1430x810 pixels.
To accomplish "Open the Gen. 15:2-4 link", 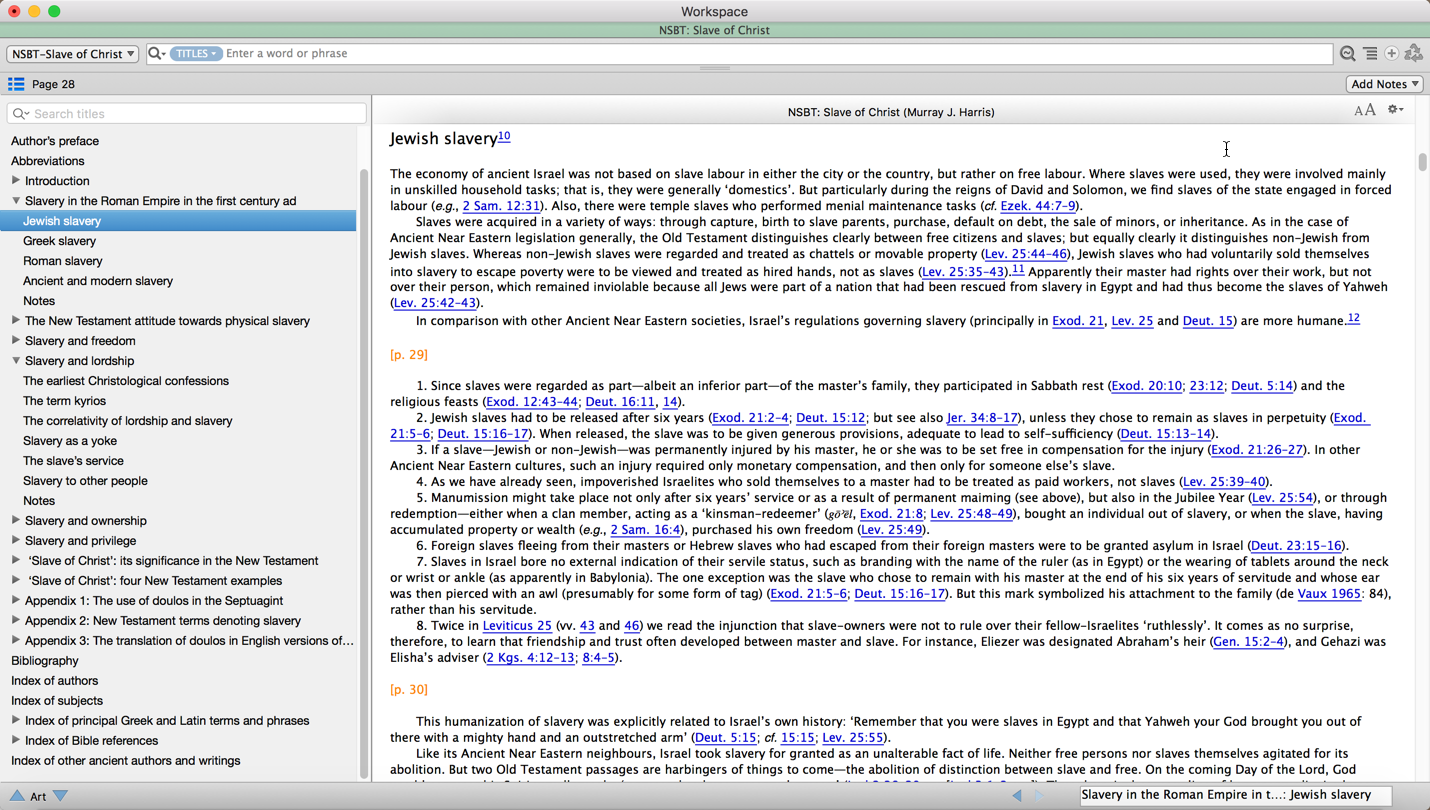I will coord(1249,642).
